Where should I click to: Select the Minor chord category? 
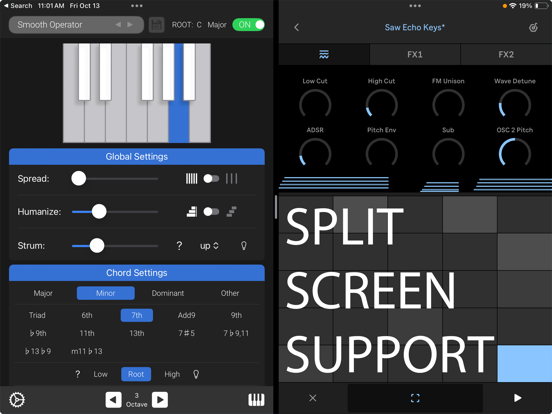[x=106, y=293]
